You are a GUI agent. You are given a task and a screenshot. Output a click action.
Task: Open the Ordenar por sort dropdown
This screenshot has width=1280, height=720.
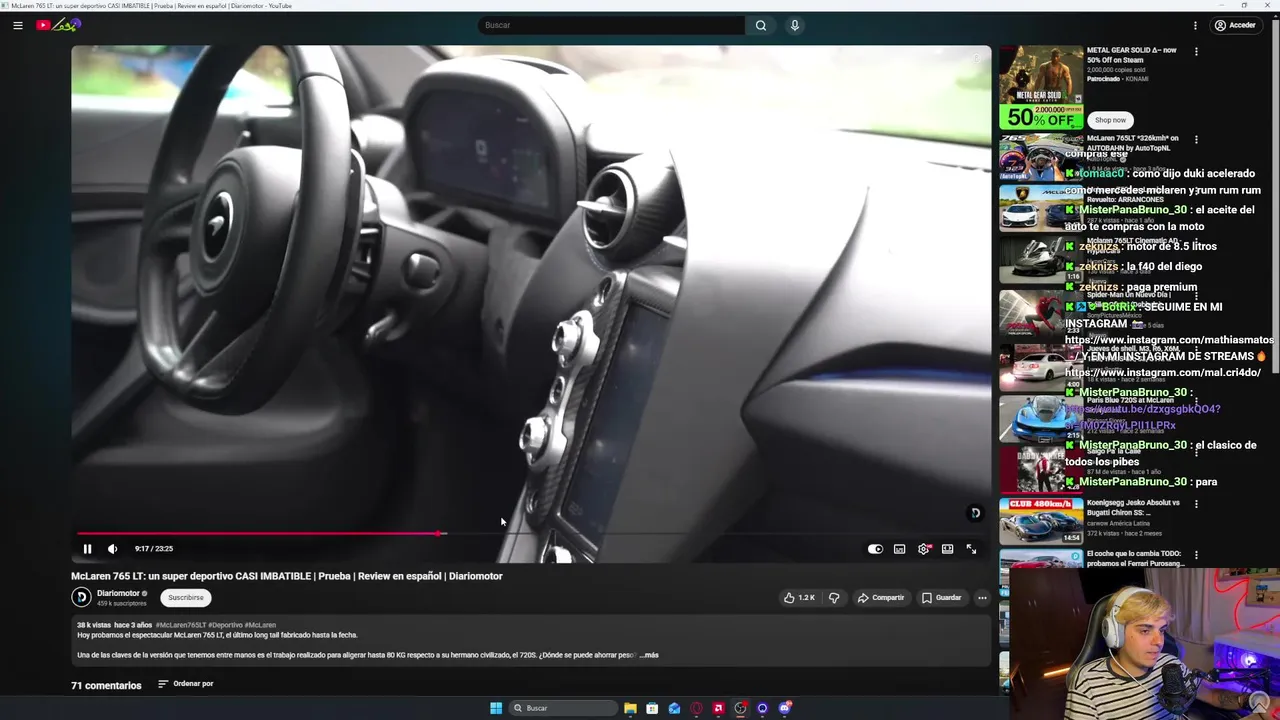click(186, 684)
